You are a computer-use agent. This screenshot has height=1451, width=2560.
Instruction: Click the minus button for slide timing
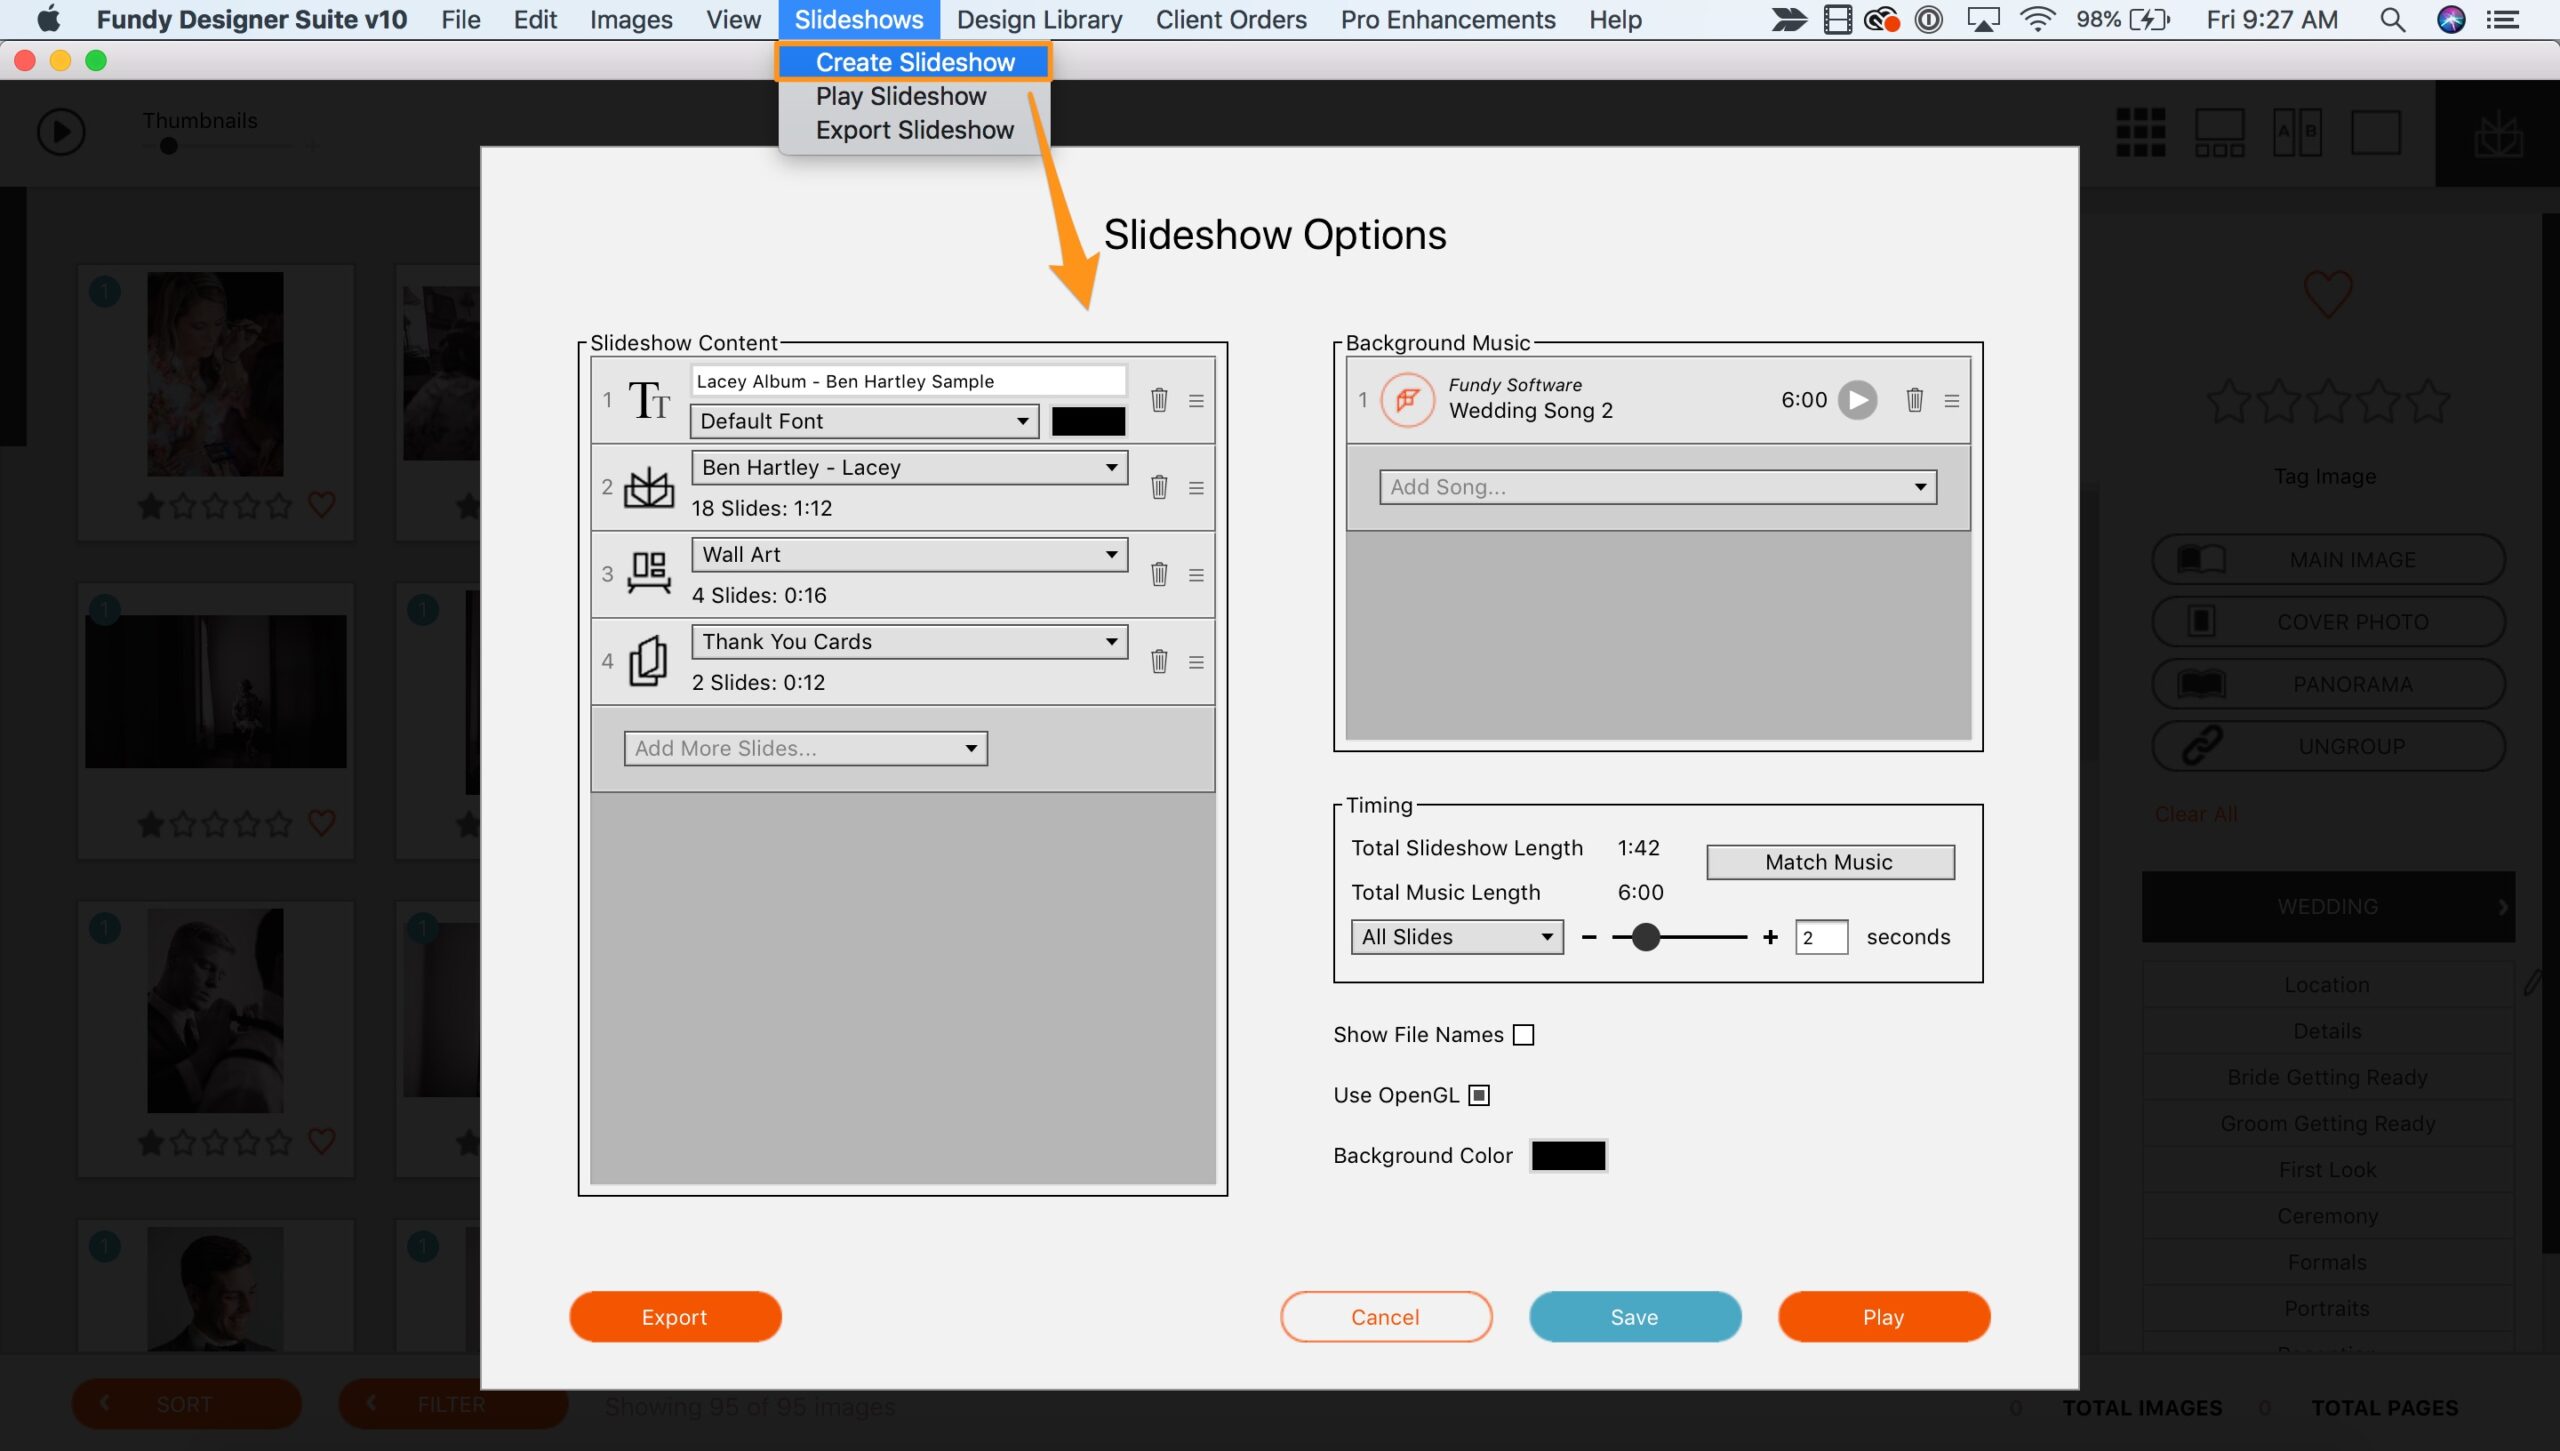click(x=1589, y=937)
